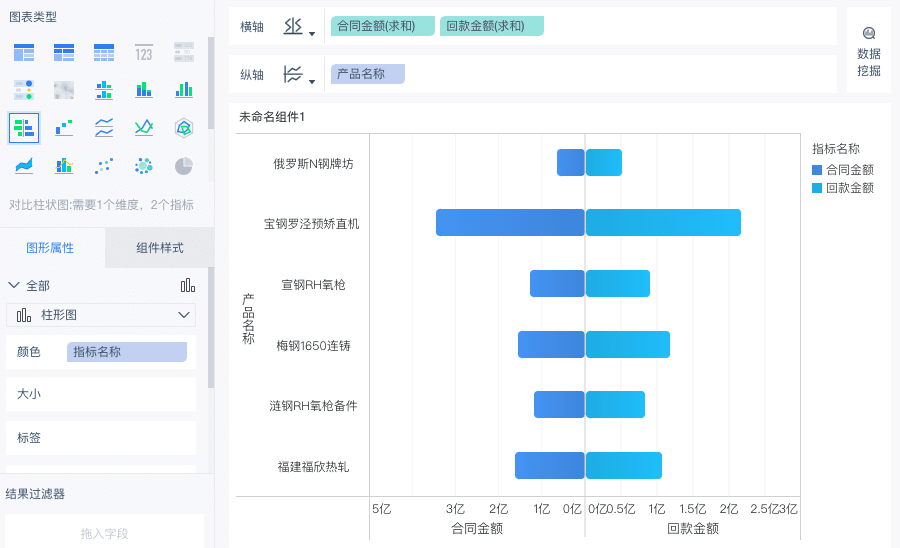Select the detail table chart type icon
Viewport: 900px width, 548px height.
click(104, 53)
